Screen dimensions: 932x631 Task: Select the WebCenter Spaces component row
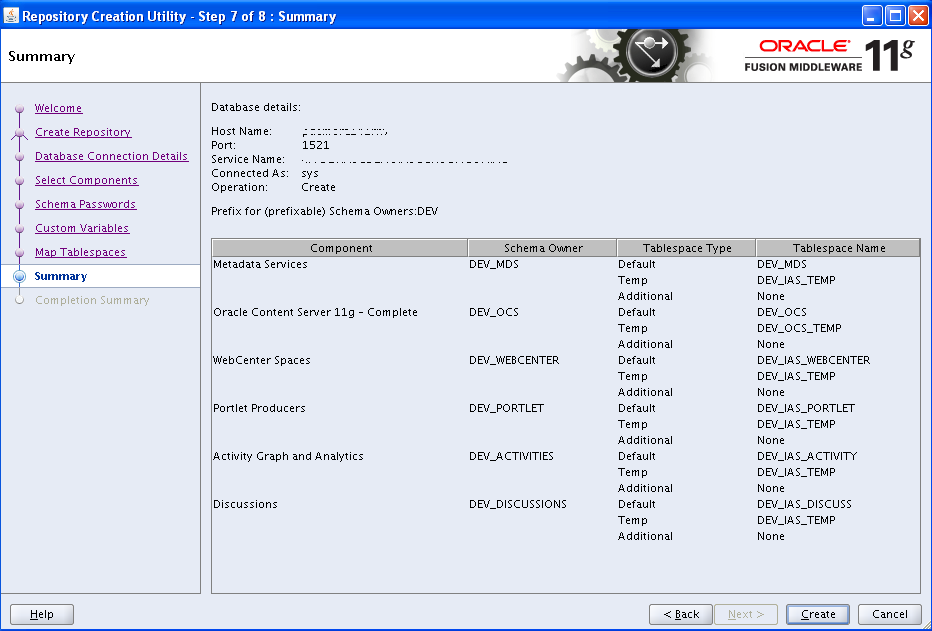tap(261, 360)
